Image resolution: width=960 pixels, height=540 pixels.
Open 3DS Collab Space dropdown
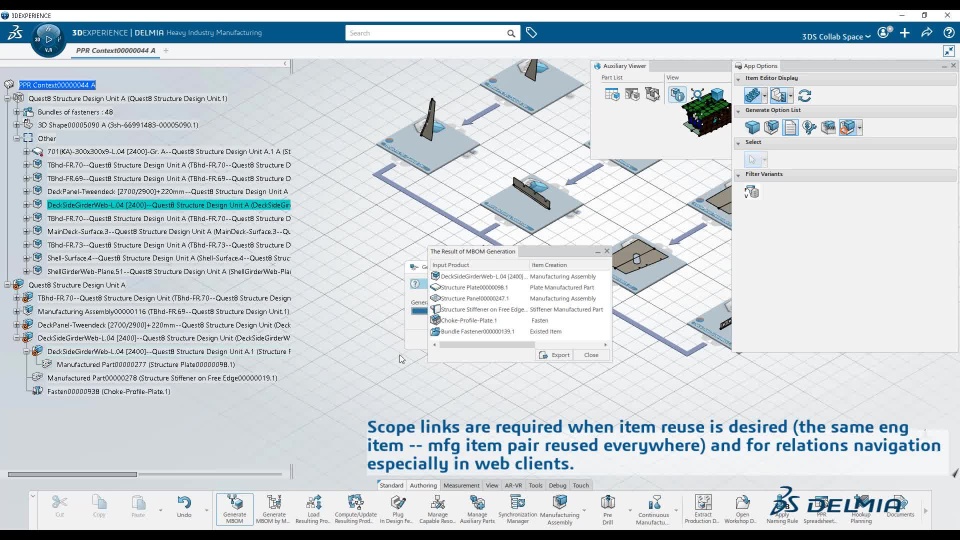(836, 37)
